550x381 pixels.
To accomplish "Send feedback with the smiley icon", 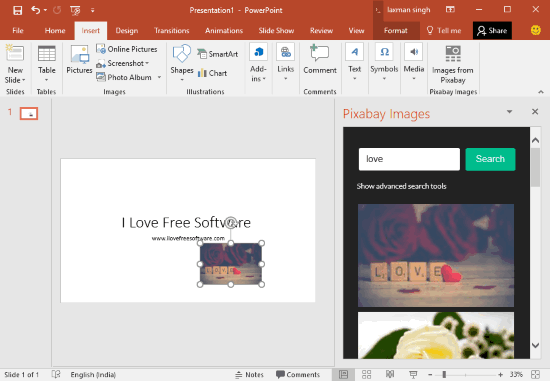I will tap(536, 30).
